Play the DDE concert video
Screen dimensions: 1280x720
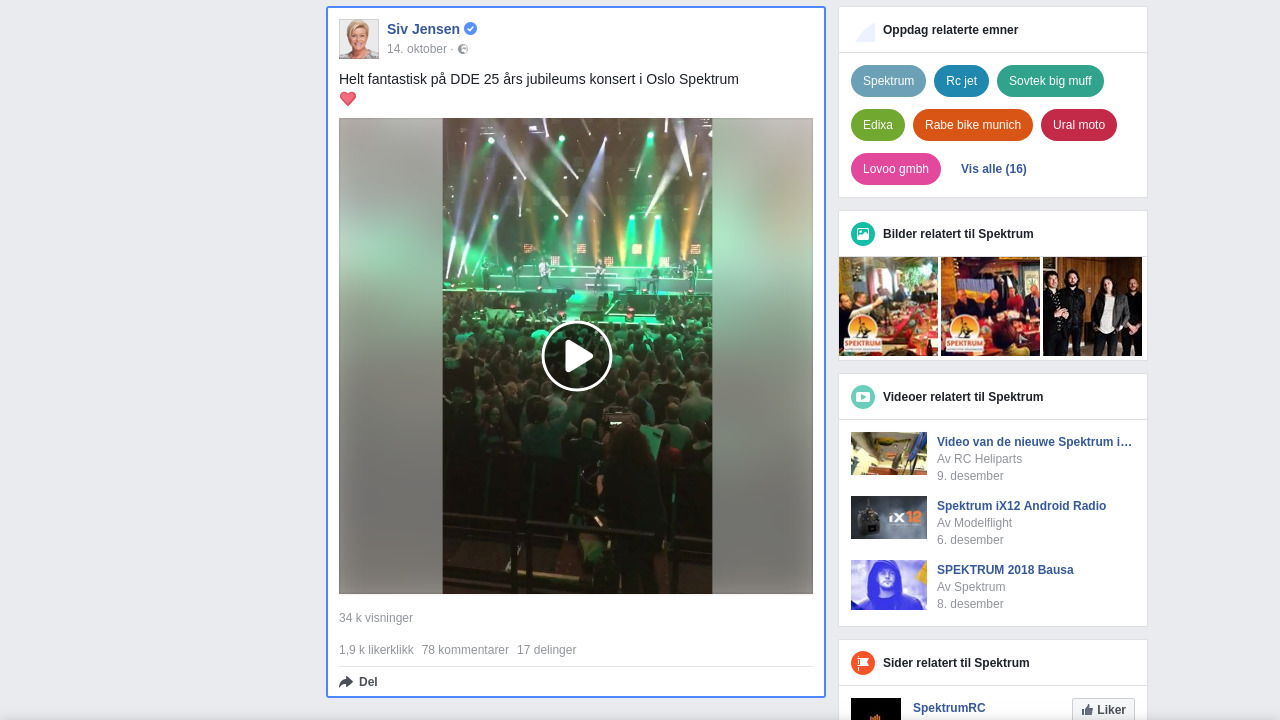576,356
